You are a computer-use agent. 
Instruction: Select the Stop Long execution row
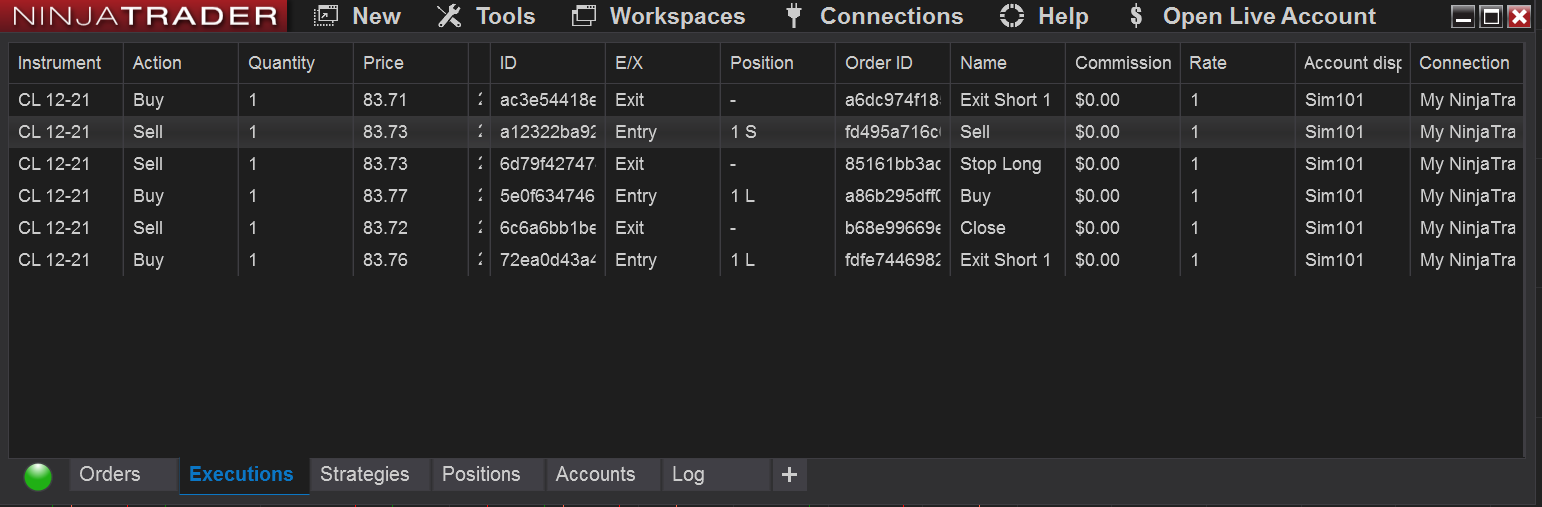pyautogui.click(x=1000, y=164)
